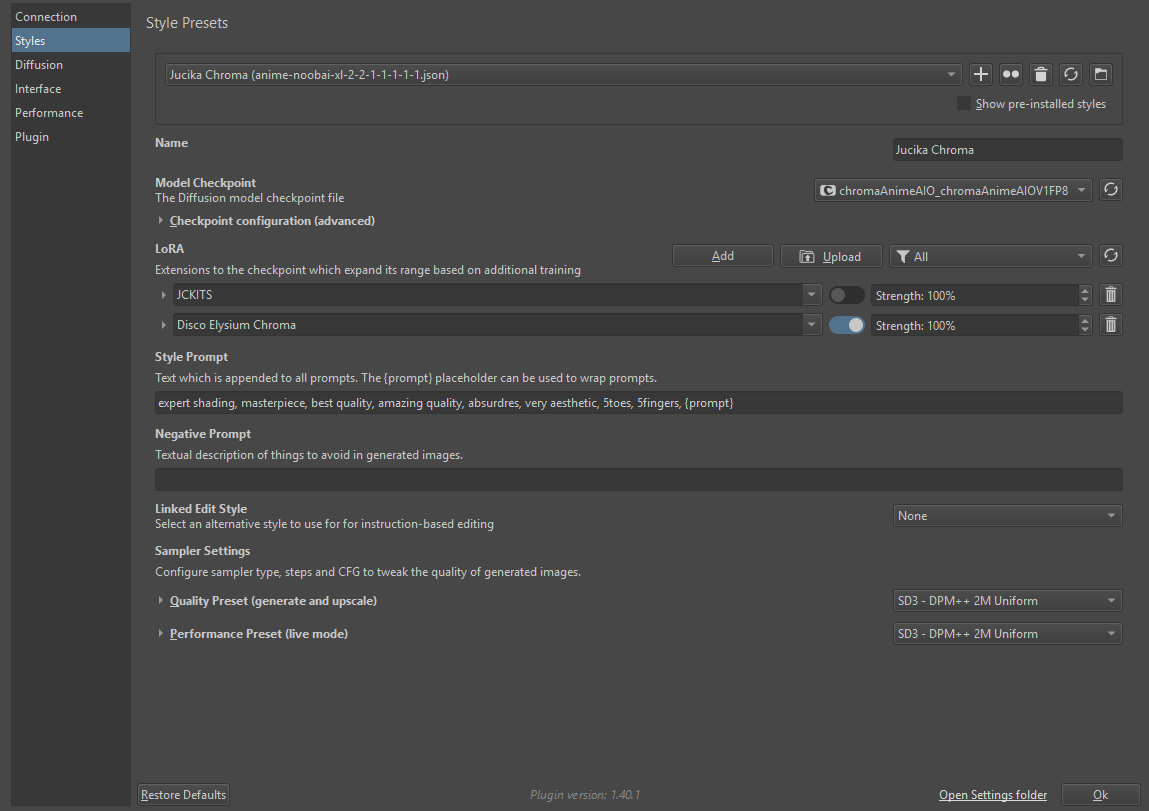Delete the current style preset
Screen dimensions: 1149x811
1041,74
